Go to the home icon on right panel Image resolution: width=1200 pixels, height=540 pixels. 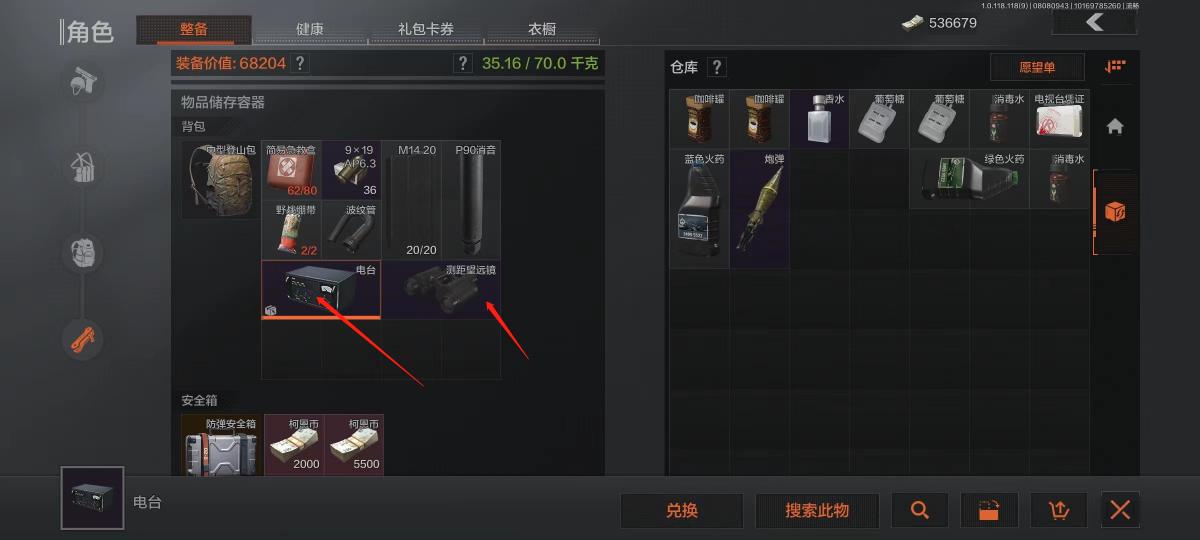[1115, 126]
